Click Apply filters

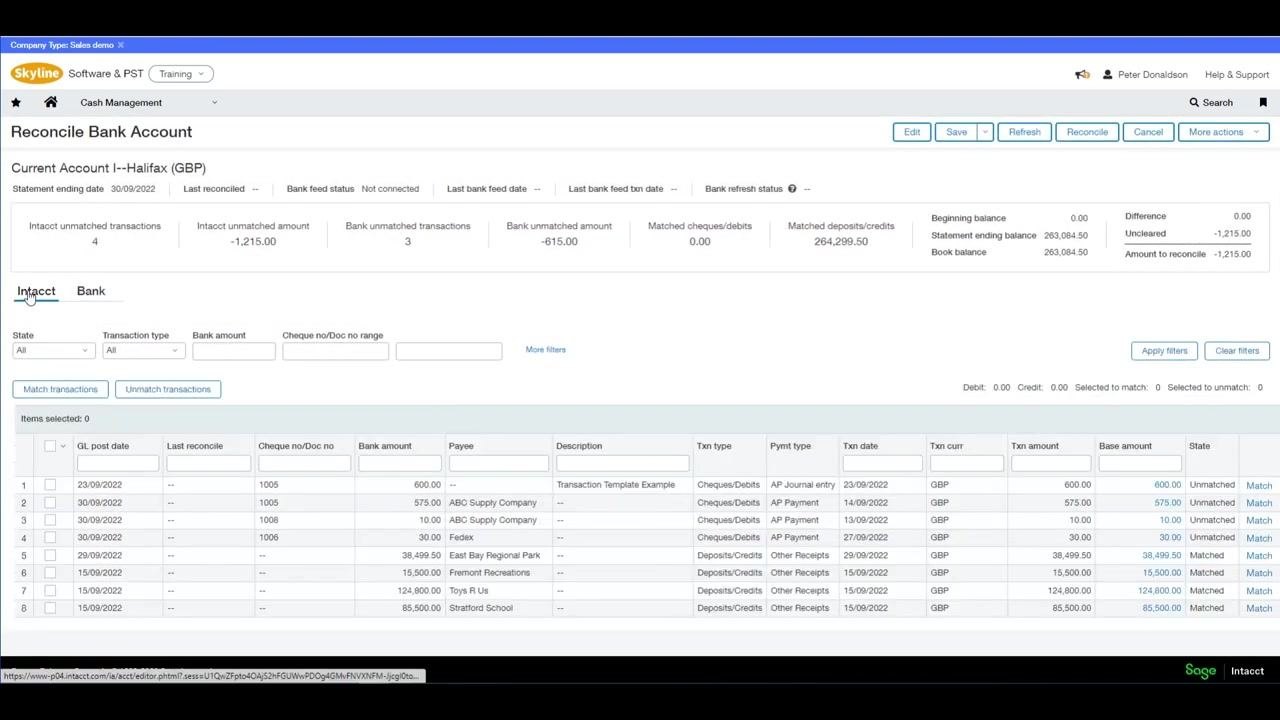click(x=1165, y=351)
